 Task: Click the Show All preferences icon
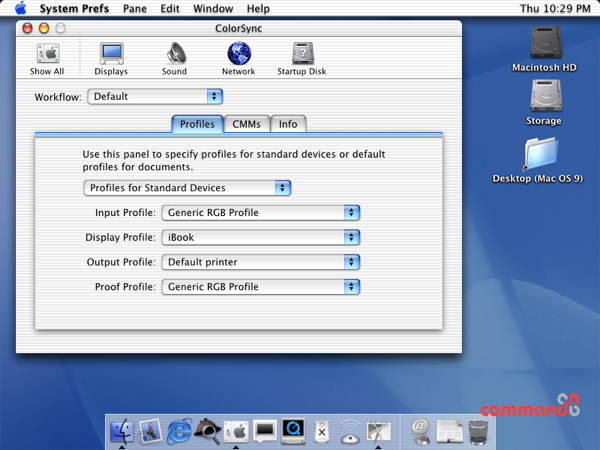pyautogui.click(x=47, y=59)
